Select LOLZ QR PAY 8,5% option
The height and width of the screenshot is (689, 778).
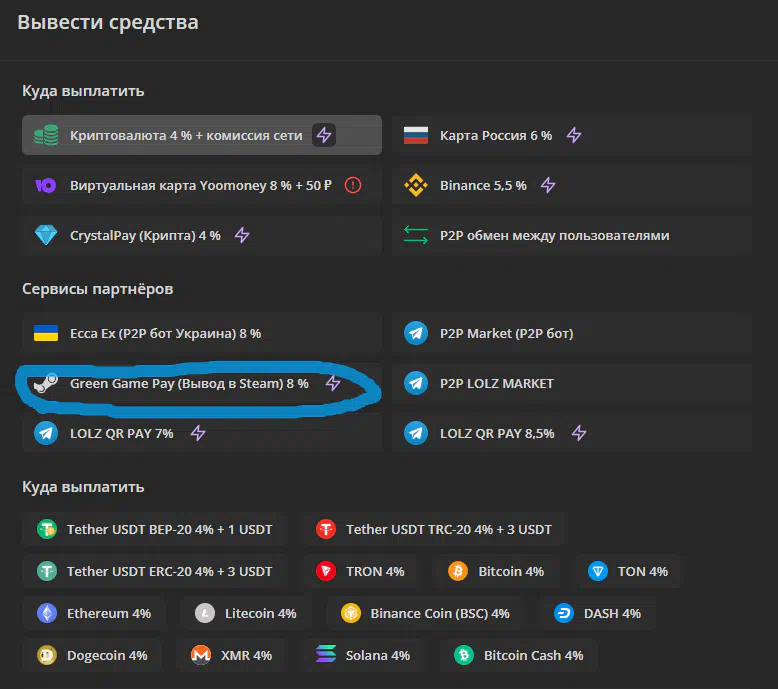click(x=572, y=433)
